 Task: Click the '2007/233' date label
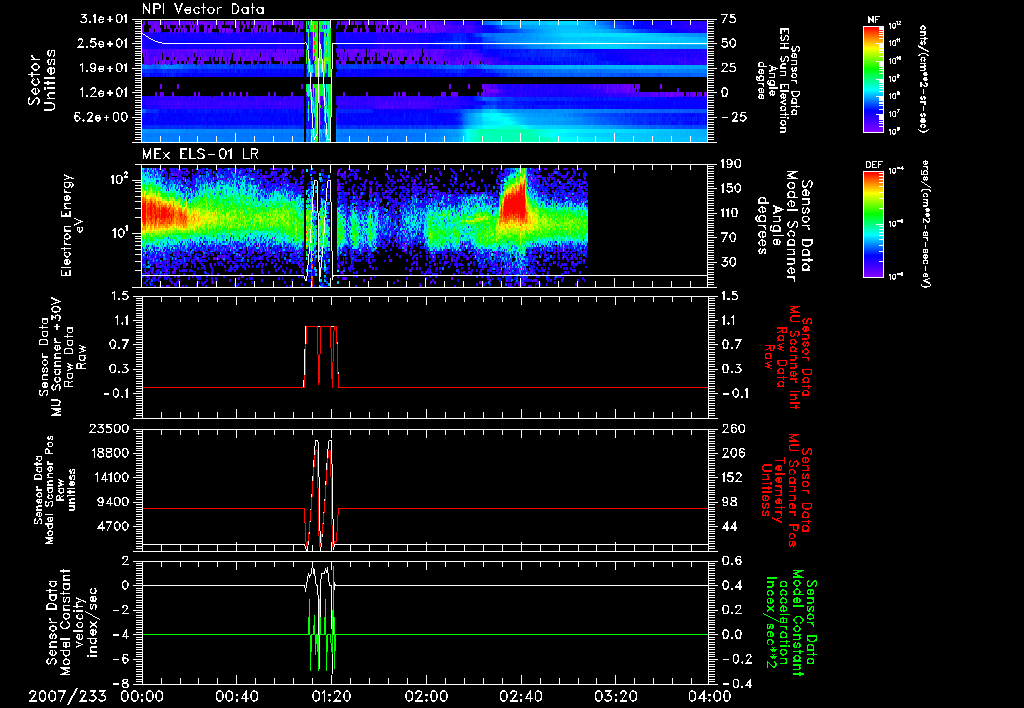[x=67, y=696]
